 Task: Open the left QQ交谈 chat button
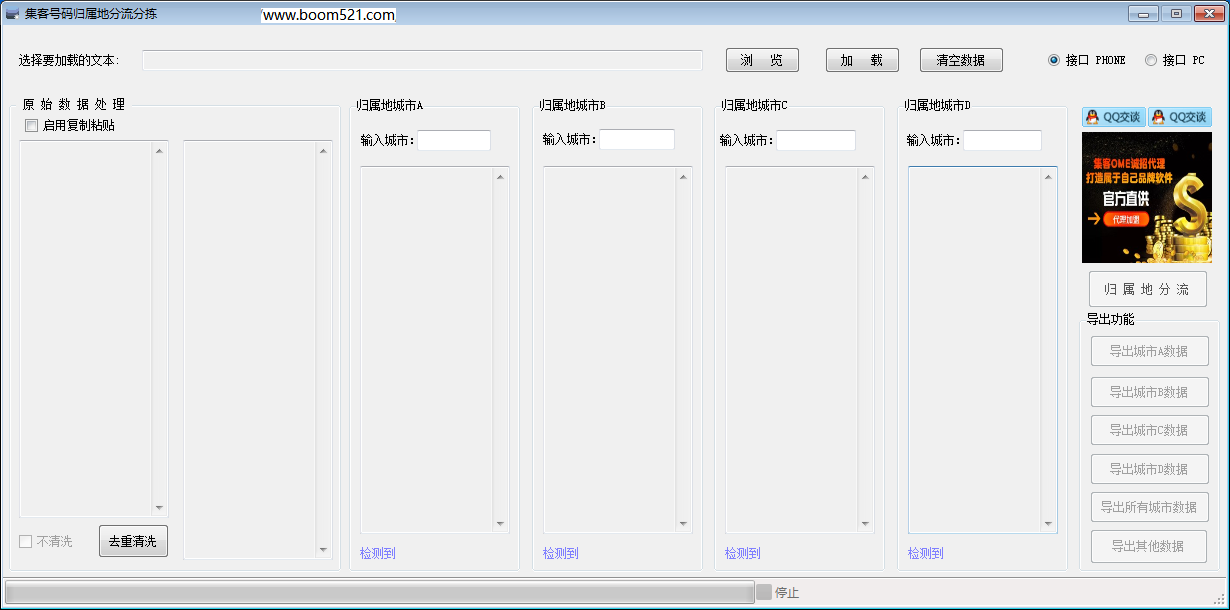tap(1113, 117)
